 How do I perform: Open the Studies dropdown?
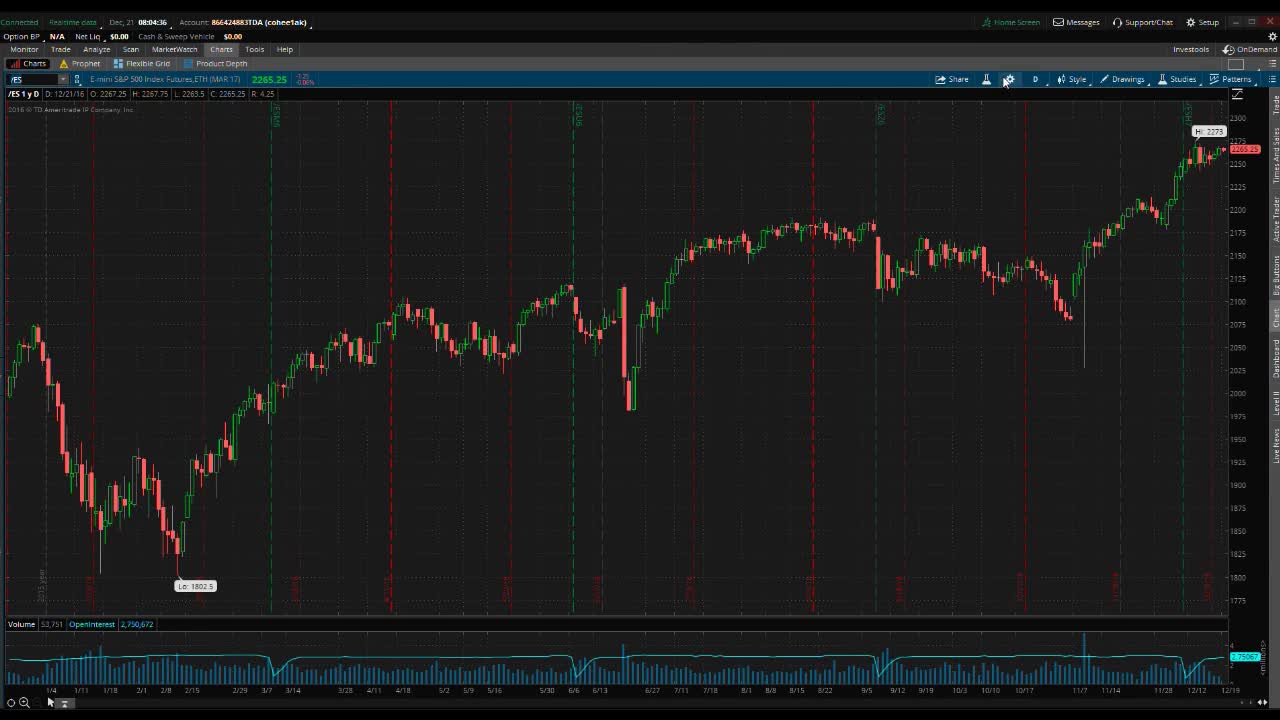[1177, 79]
